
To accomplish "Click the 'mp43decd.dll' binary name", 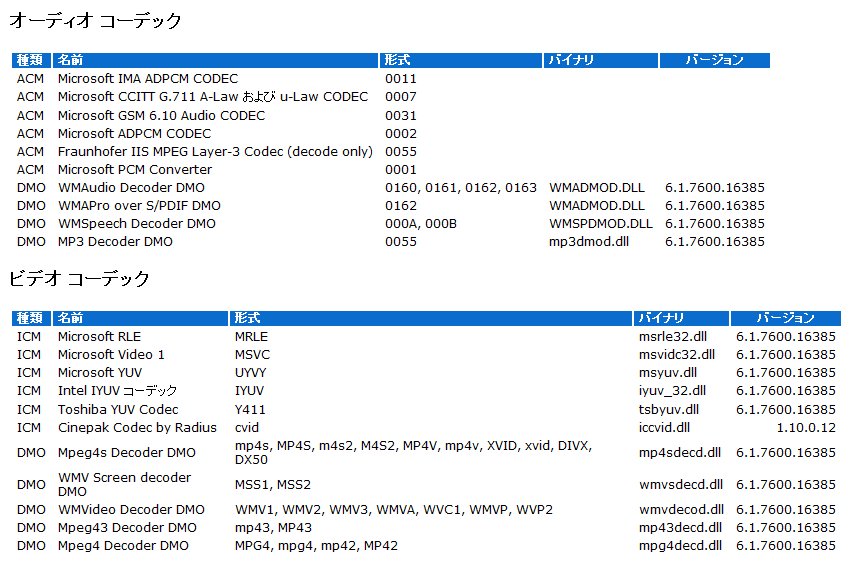I will (x=680, y=527).
